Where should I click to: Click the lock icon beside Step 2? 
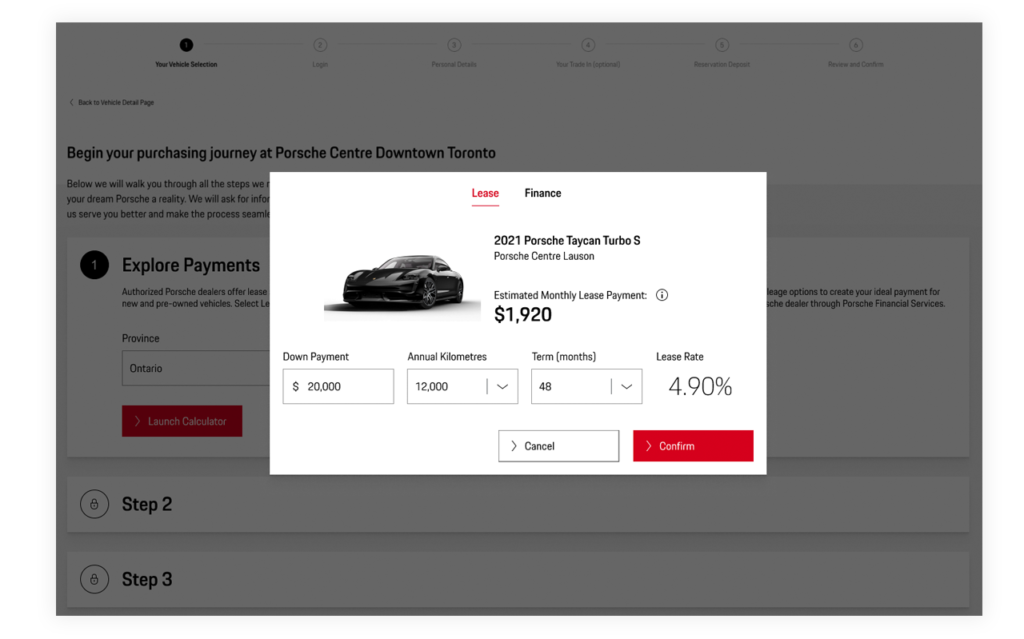95,504
